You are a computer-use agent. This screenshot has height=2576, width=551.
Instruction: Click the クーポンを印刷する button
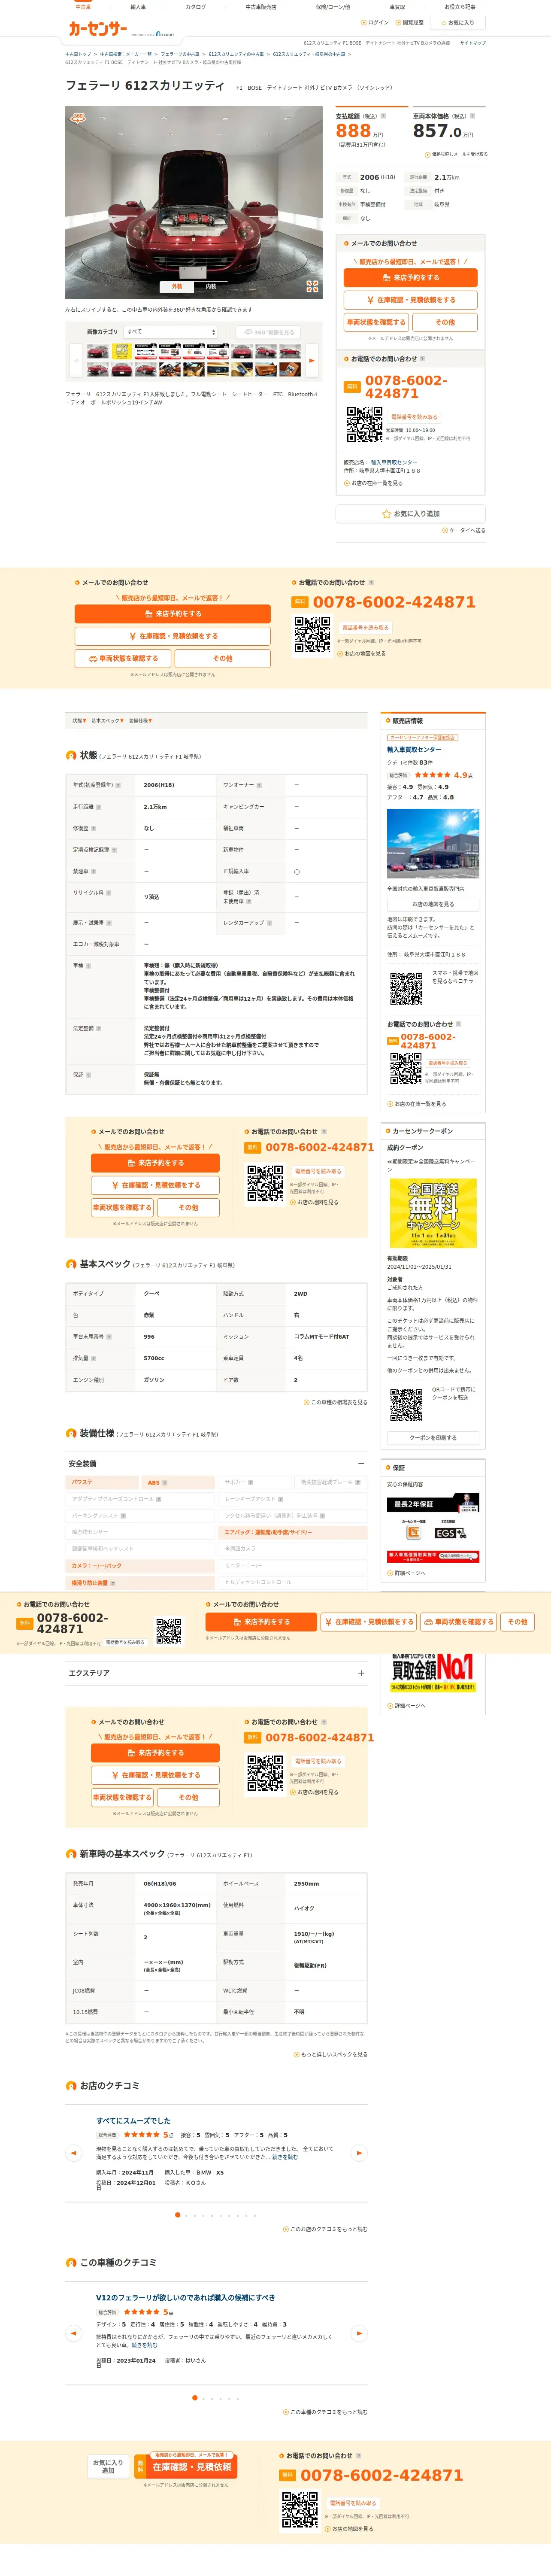[x=433, y=1438]
